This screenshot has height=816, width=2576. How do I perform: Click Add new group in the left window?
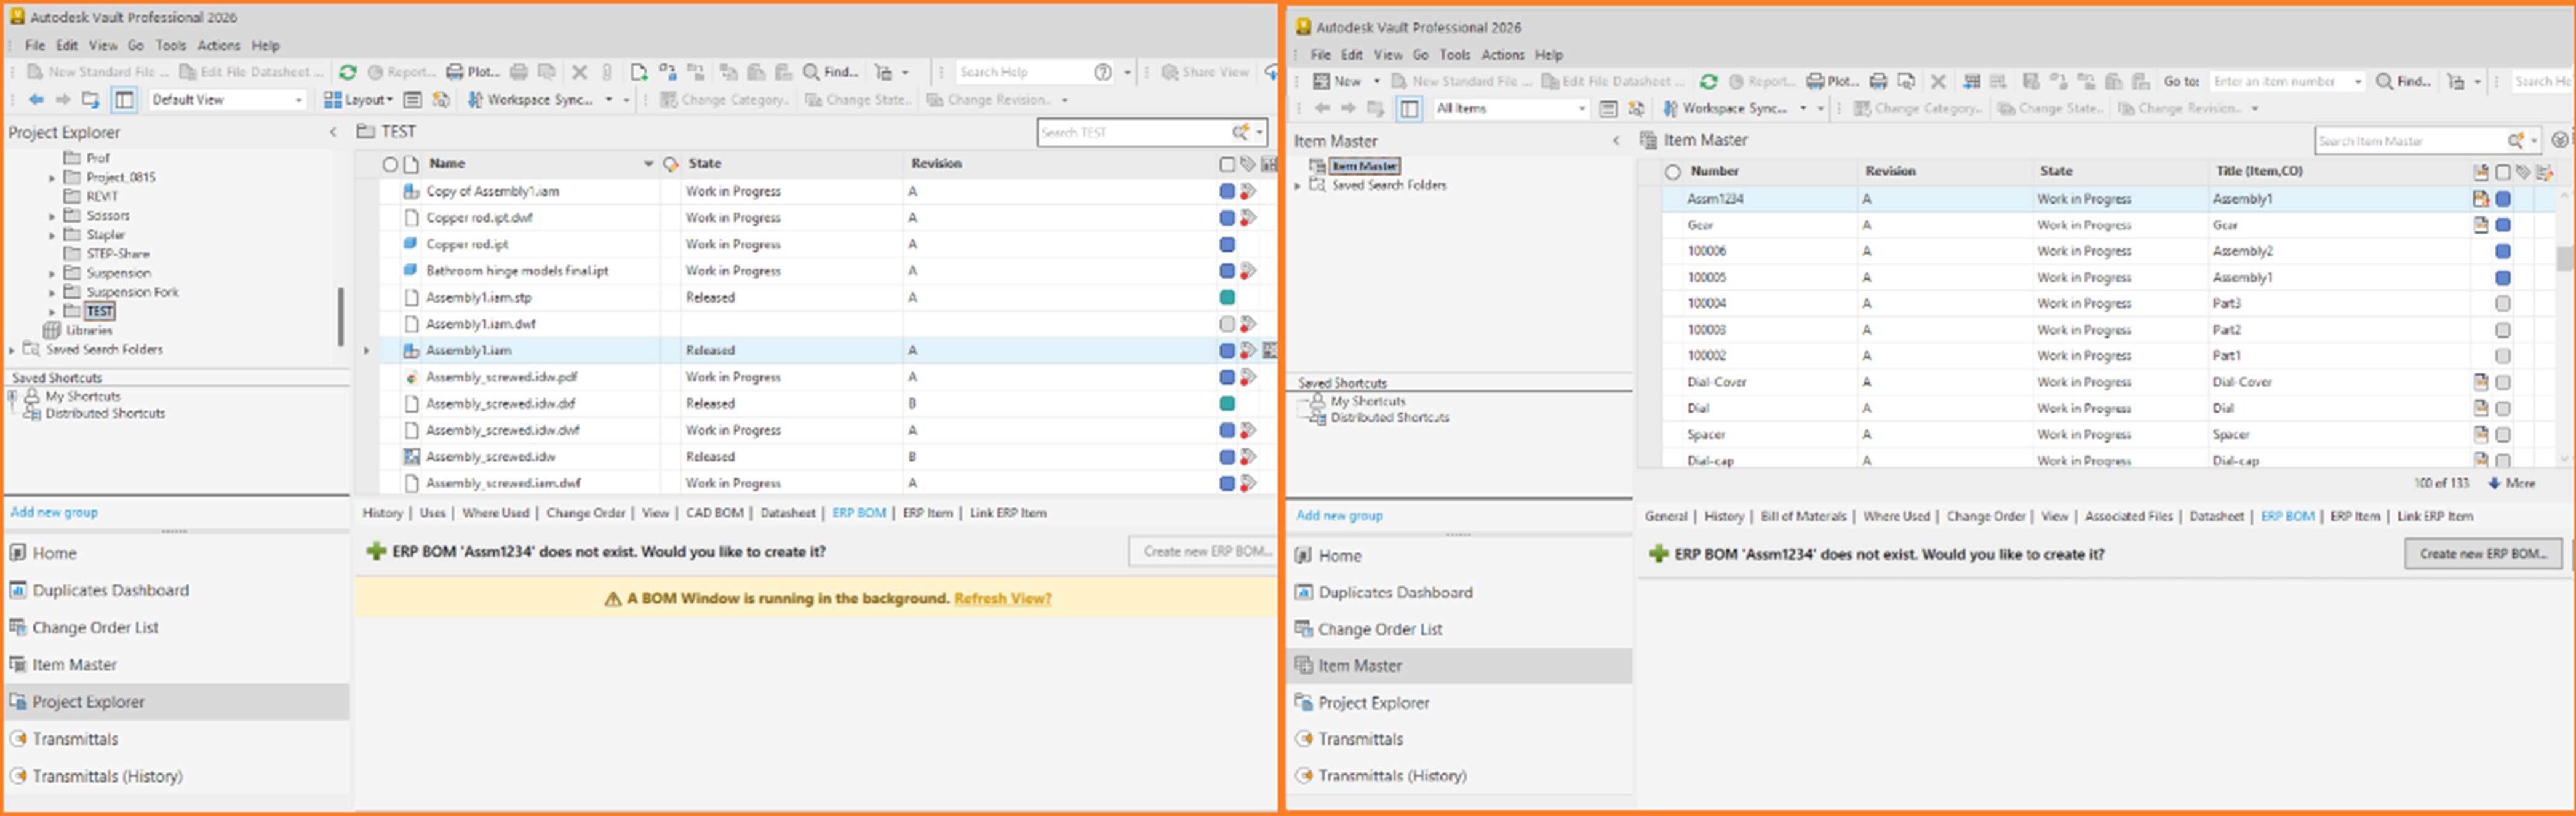(x=54, y=512)
